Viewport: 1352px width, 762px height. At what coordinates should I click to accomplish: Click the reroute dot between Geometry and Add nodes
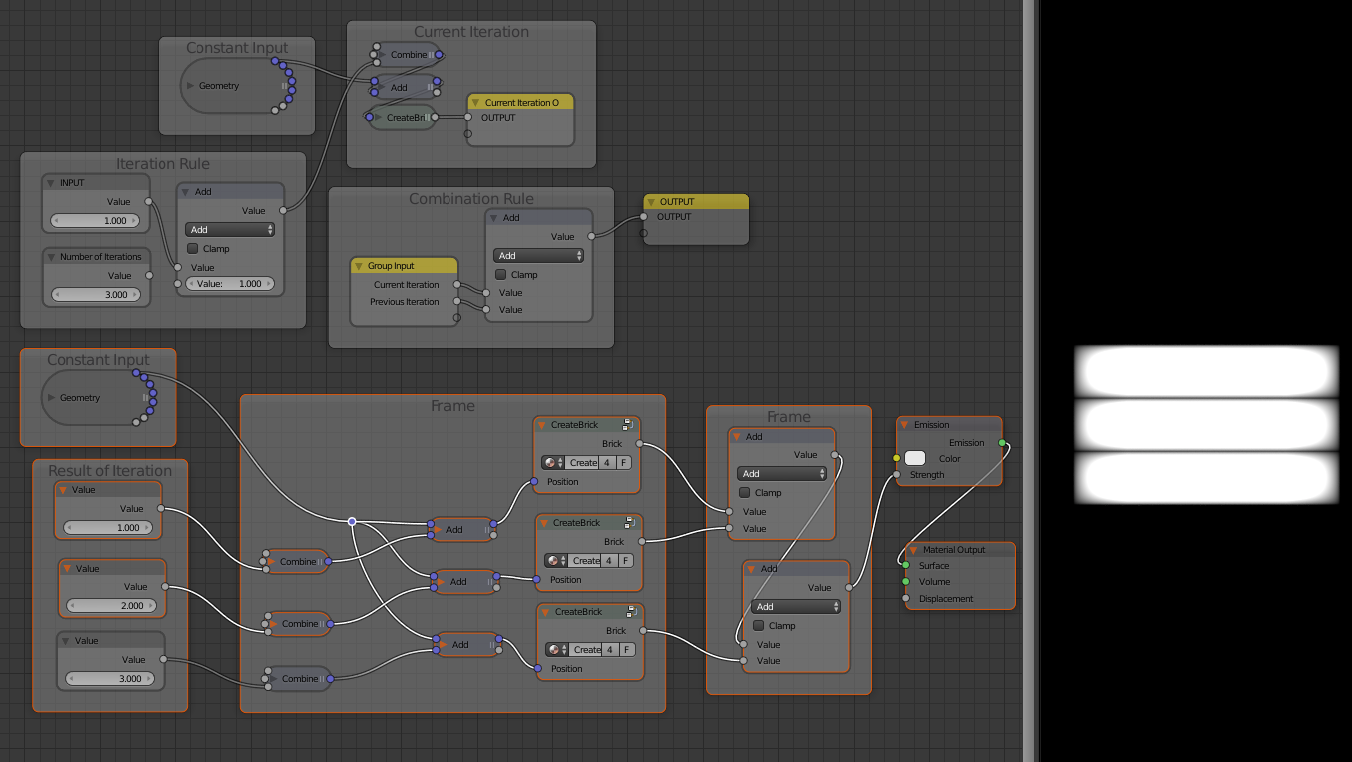(352, 521)
